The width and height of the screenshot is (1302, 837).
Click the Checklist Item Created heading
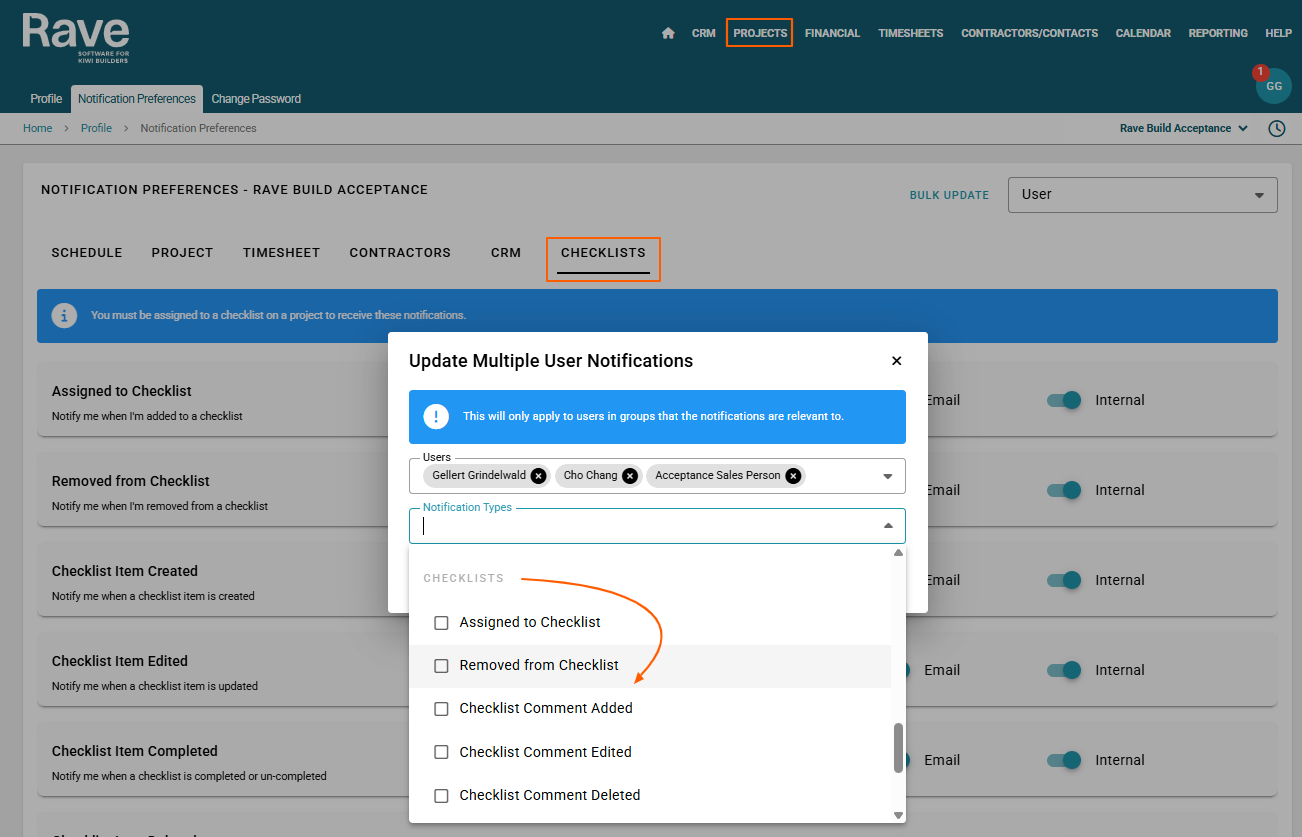pyautogui.click(x=125, y=571)
